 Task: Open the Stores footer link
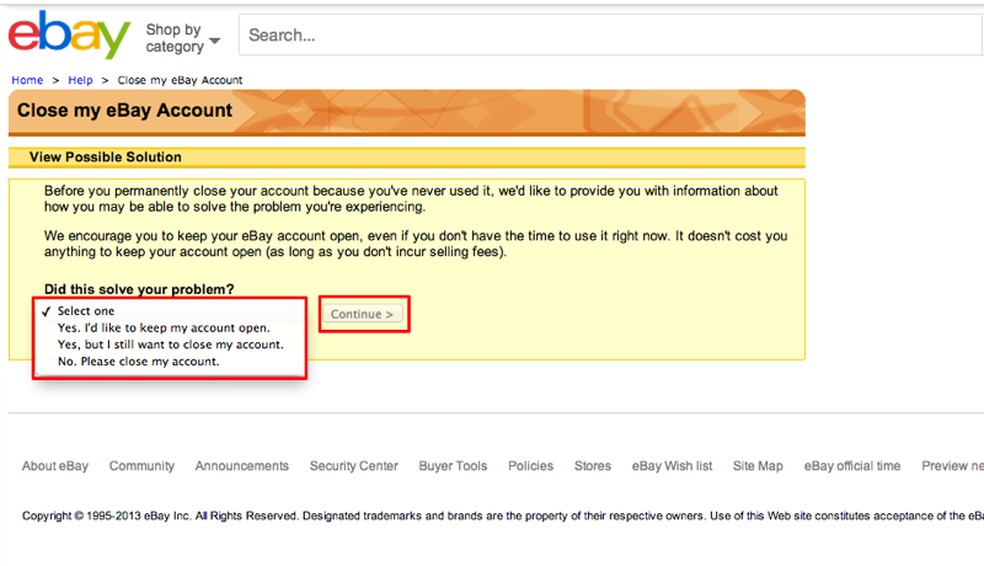point(593,466)
